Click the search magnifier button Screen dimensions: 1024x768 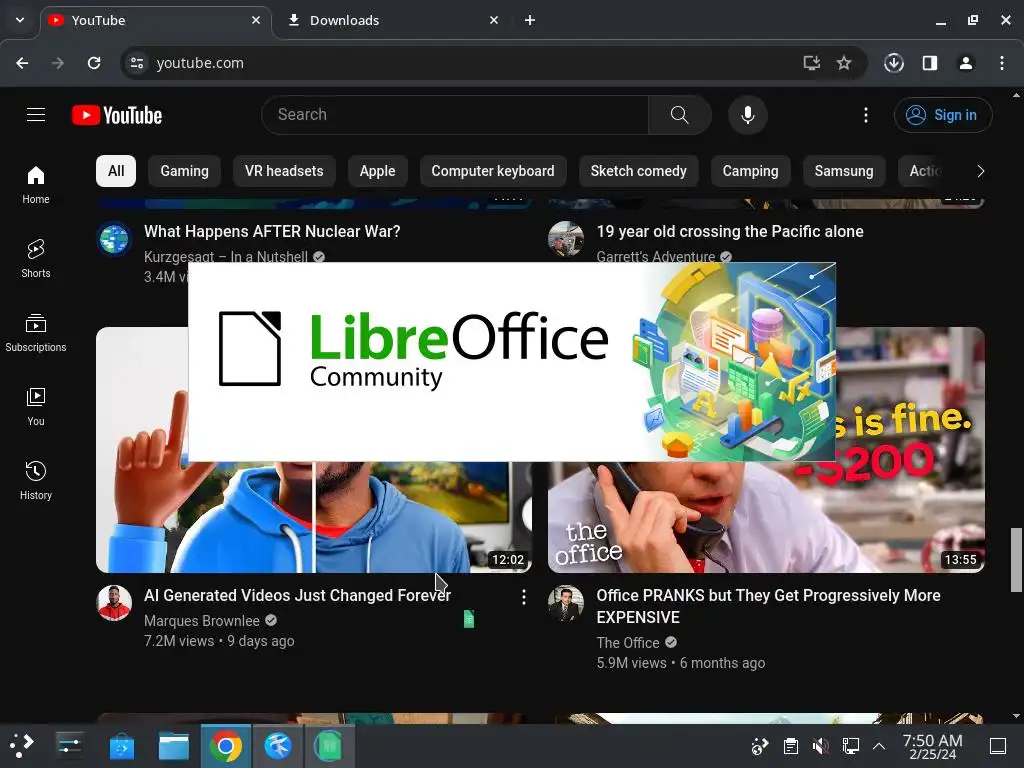click(x=680, y=115)
